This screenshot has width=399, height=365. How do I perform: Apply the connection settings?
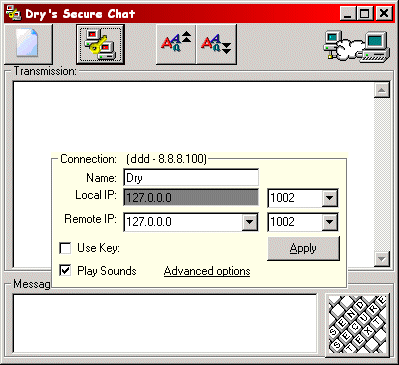303,249
